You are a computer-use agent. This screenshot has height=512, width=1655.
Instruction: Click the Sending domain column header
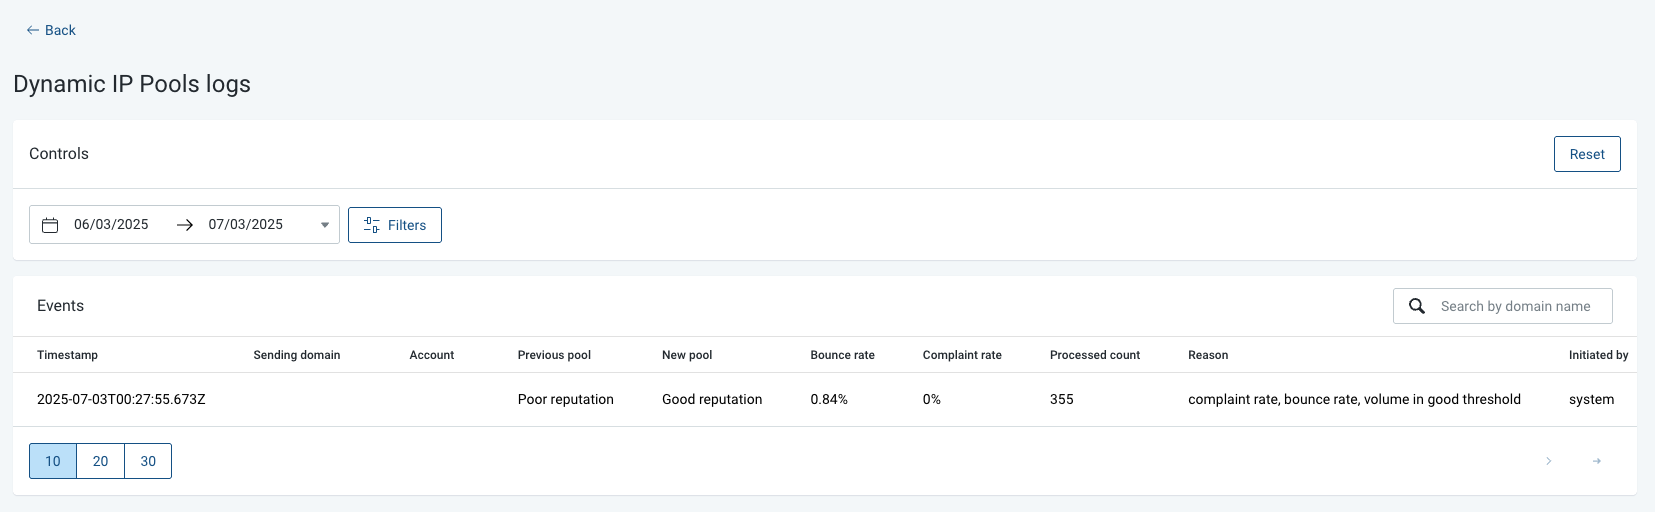297,355
